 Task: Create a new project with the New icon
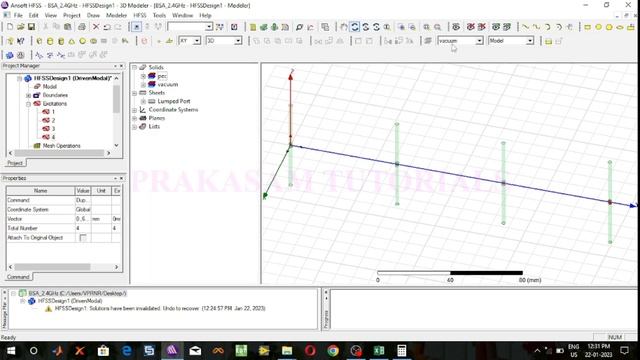coord(10,27)
